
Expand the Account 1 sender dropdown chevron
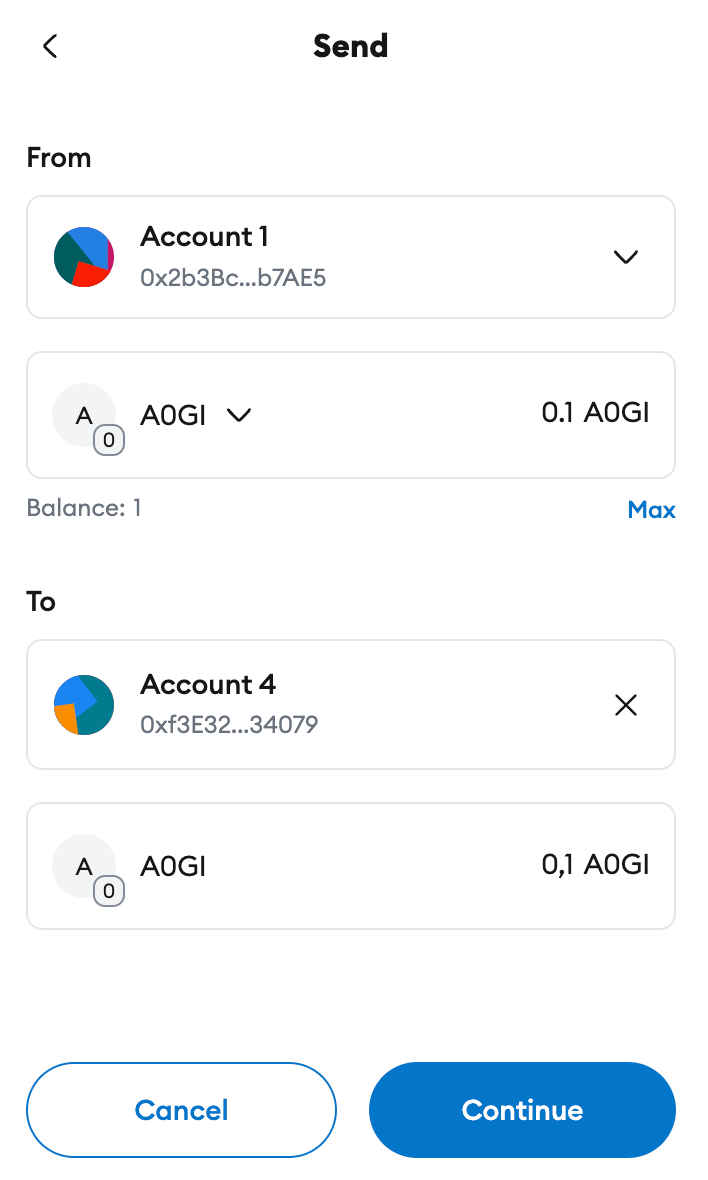(x=625, y=257)
